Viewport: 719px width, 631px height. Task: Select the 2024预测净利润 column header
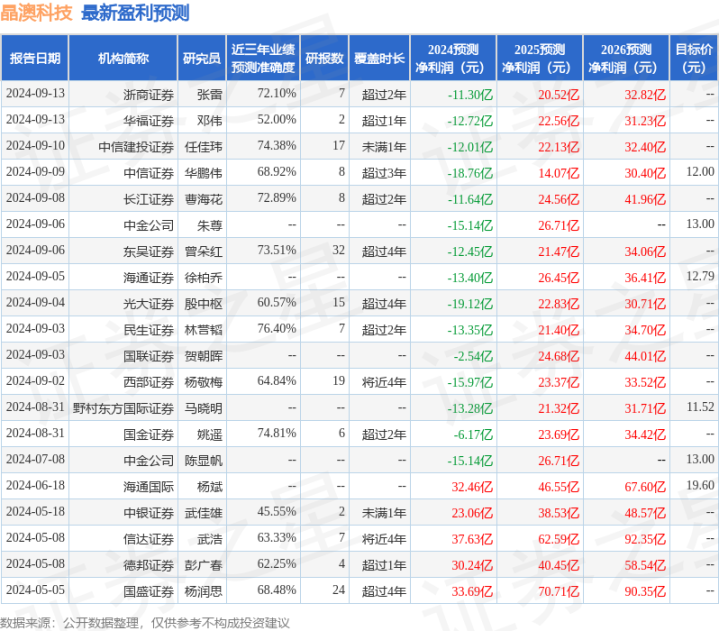coord(453,58)
